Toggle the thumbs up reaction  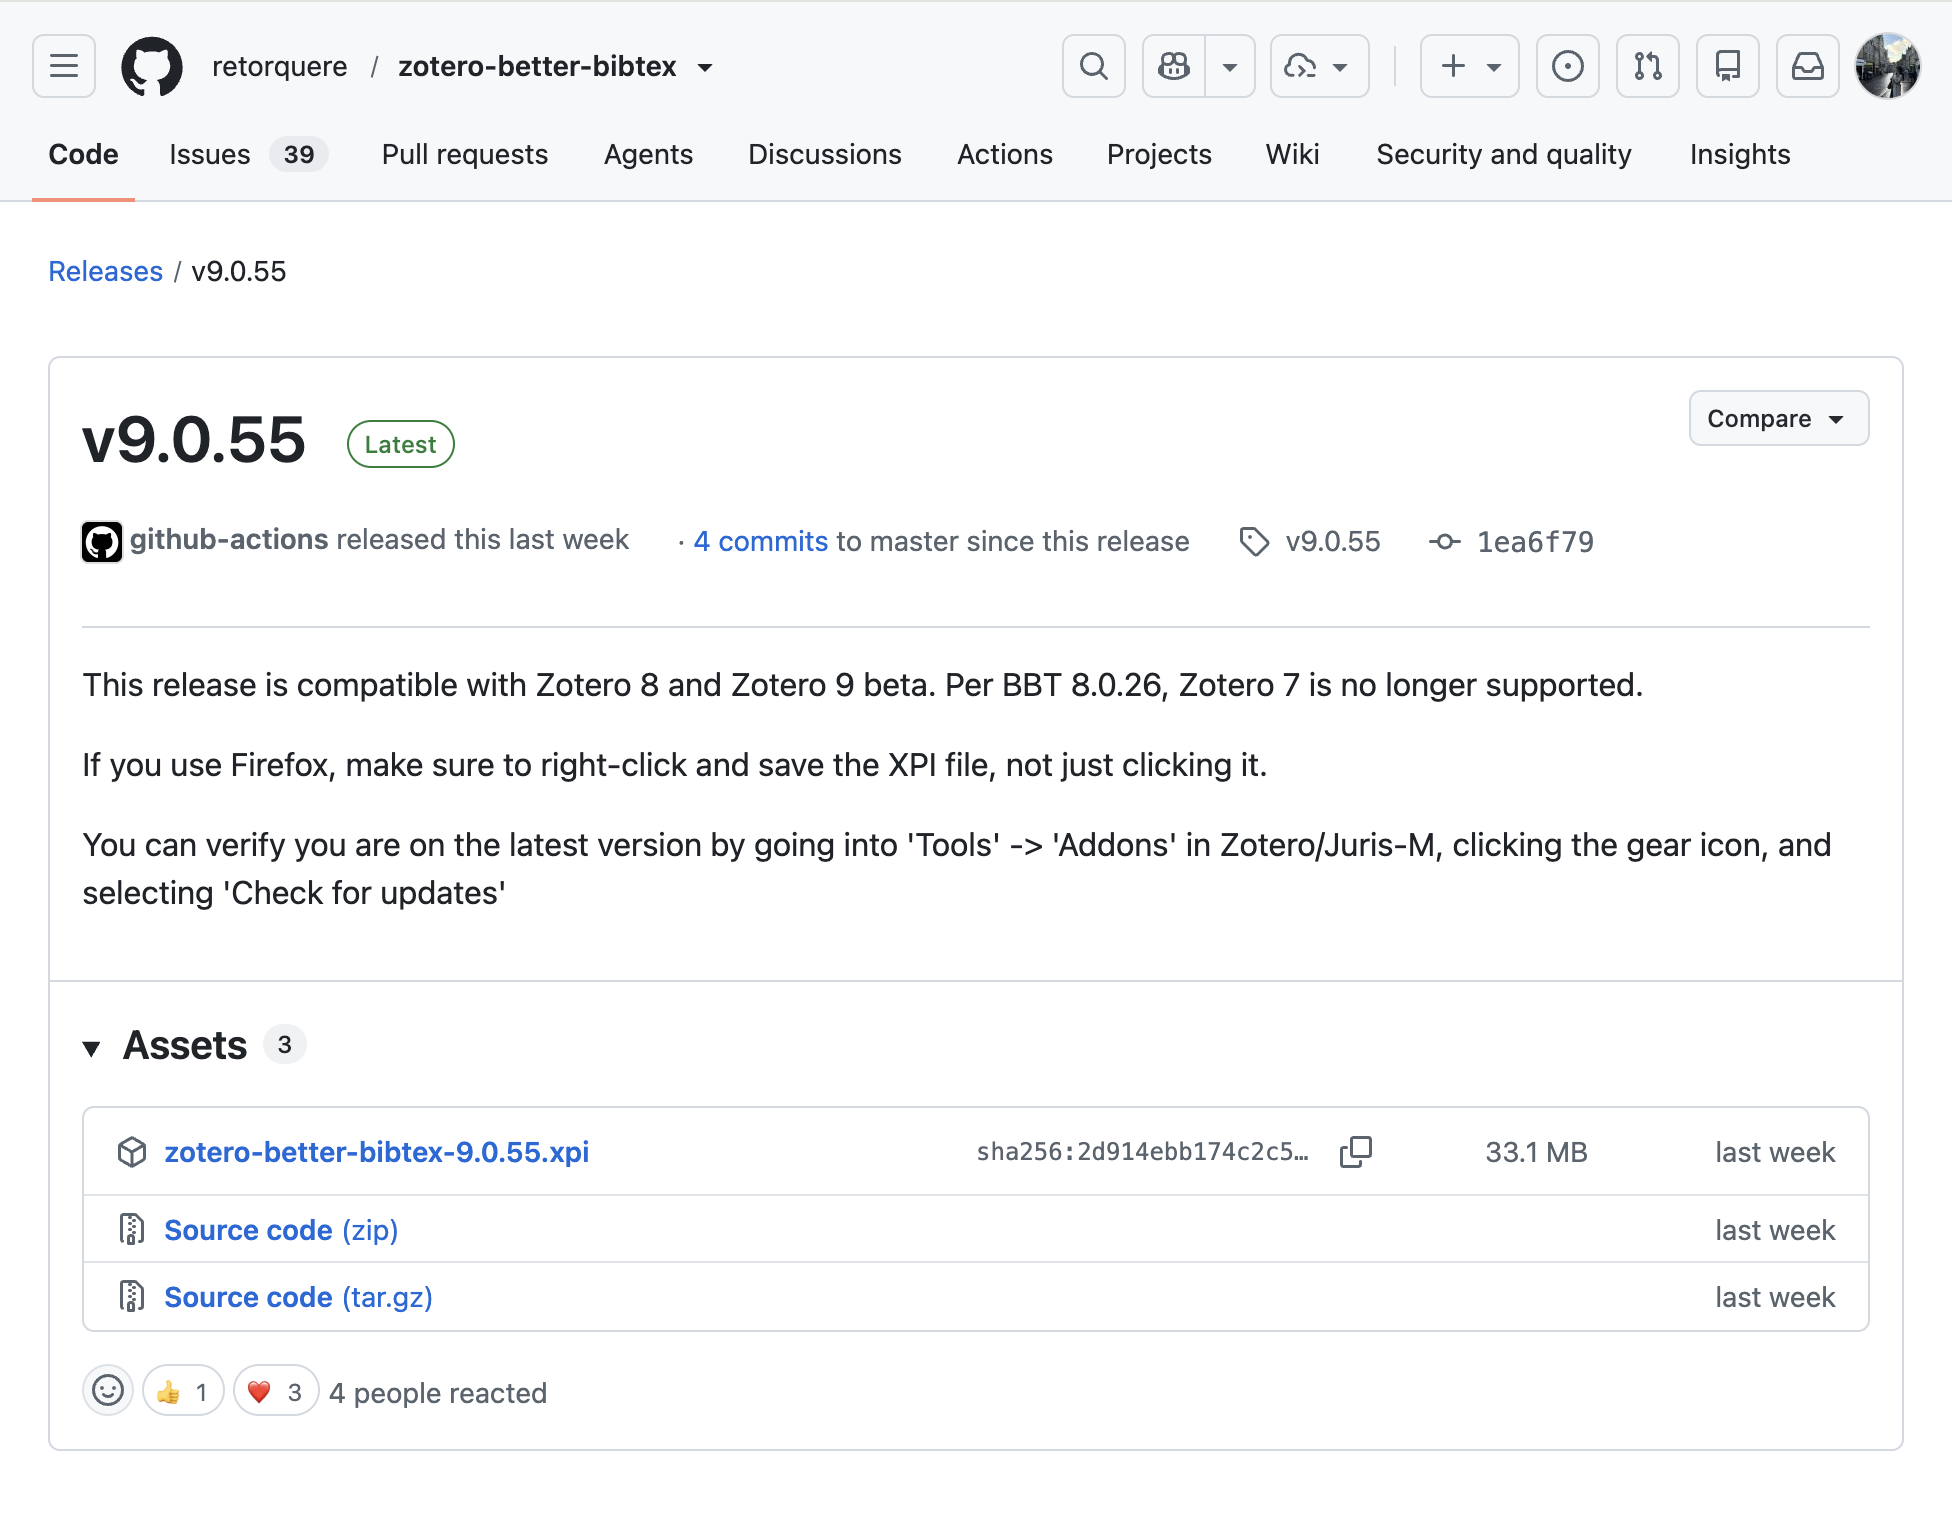[x=183, y=1391]
